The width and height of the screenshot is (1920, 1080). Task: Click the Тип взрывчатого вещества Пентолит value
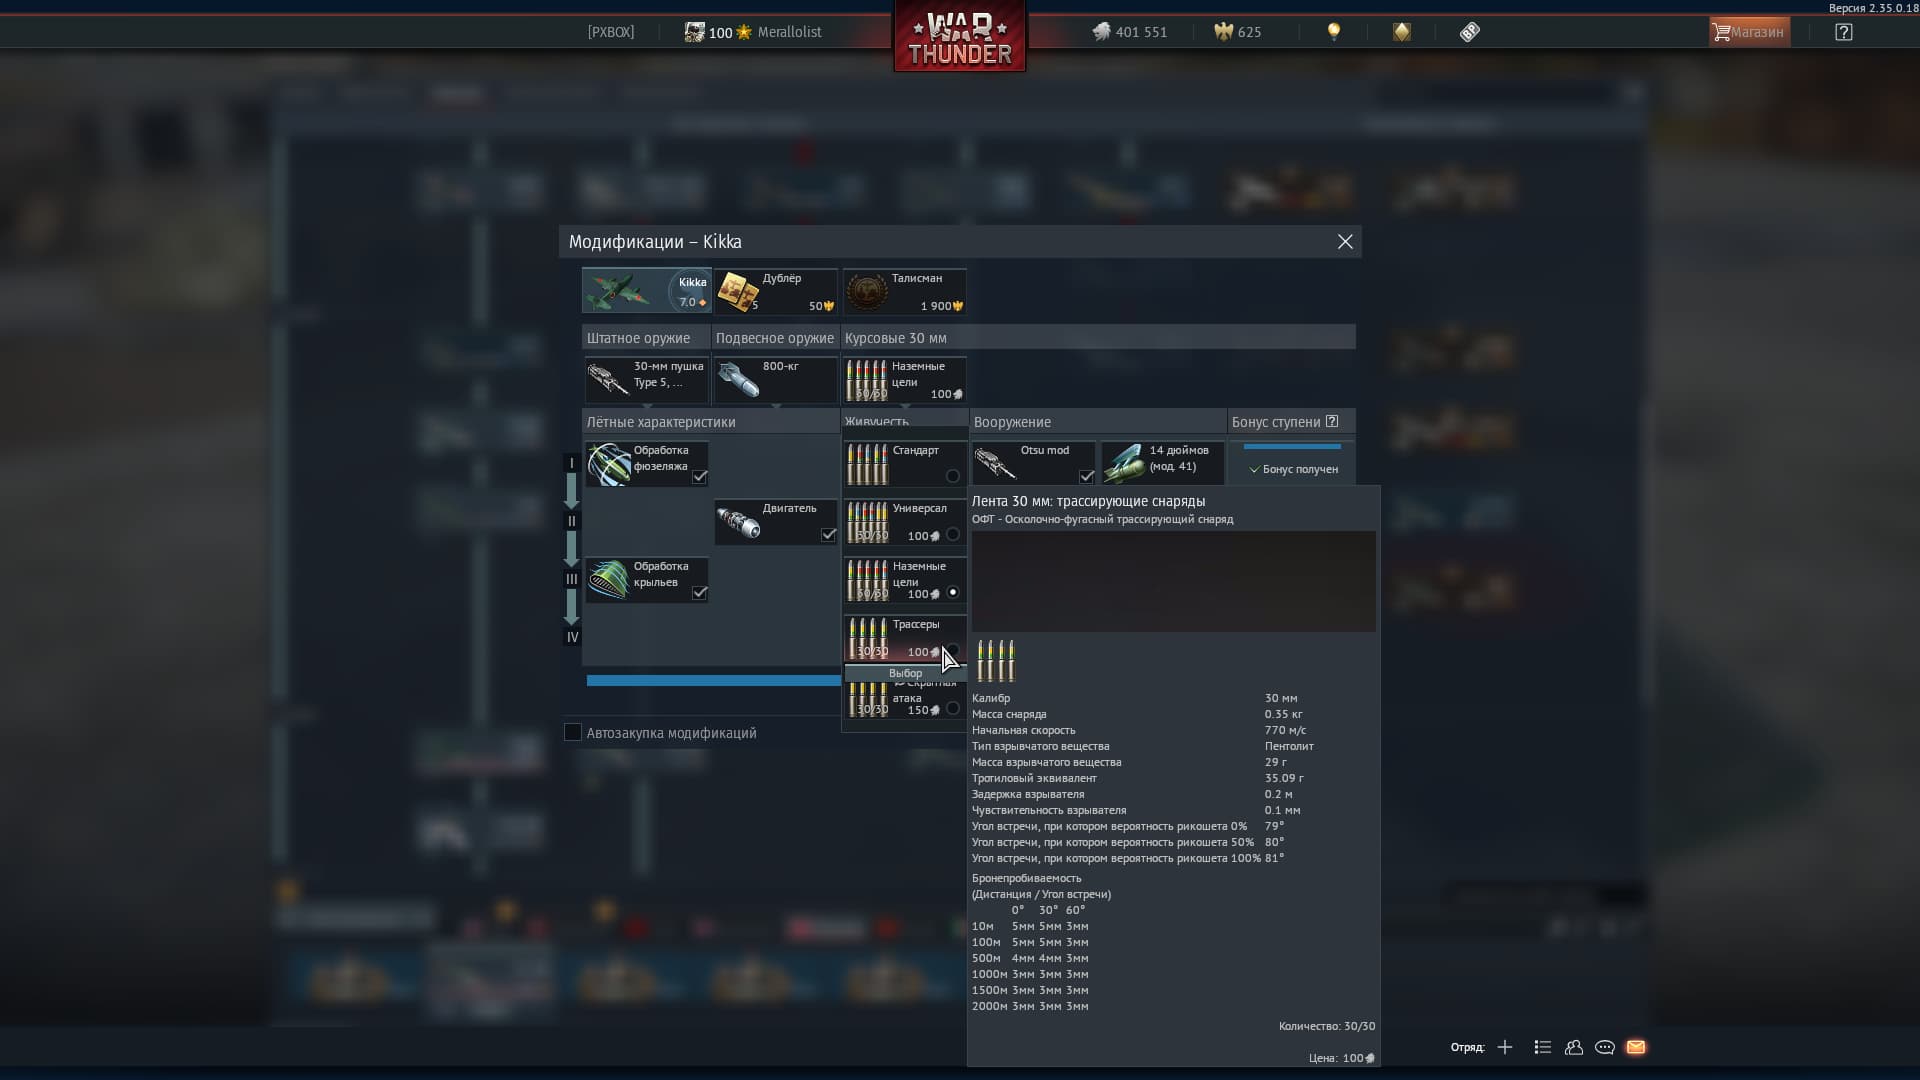tap(1289, 746)
